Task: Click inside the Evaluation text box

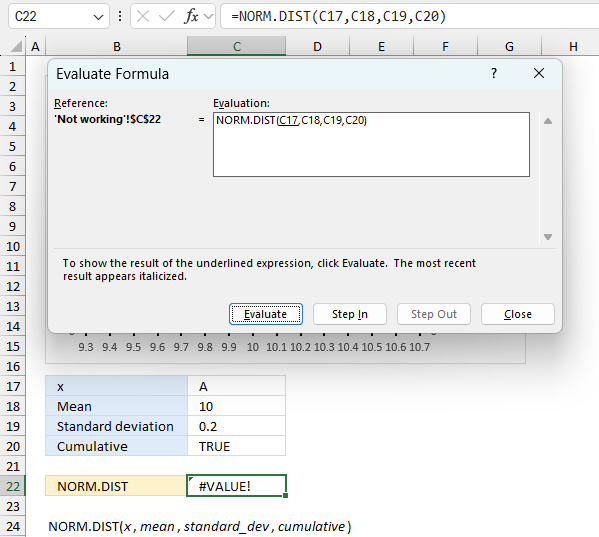Action: (371, 144)
